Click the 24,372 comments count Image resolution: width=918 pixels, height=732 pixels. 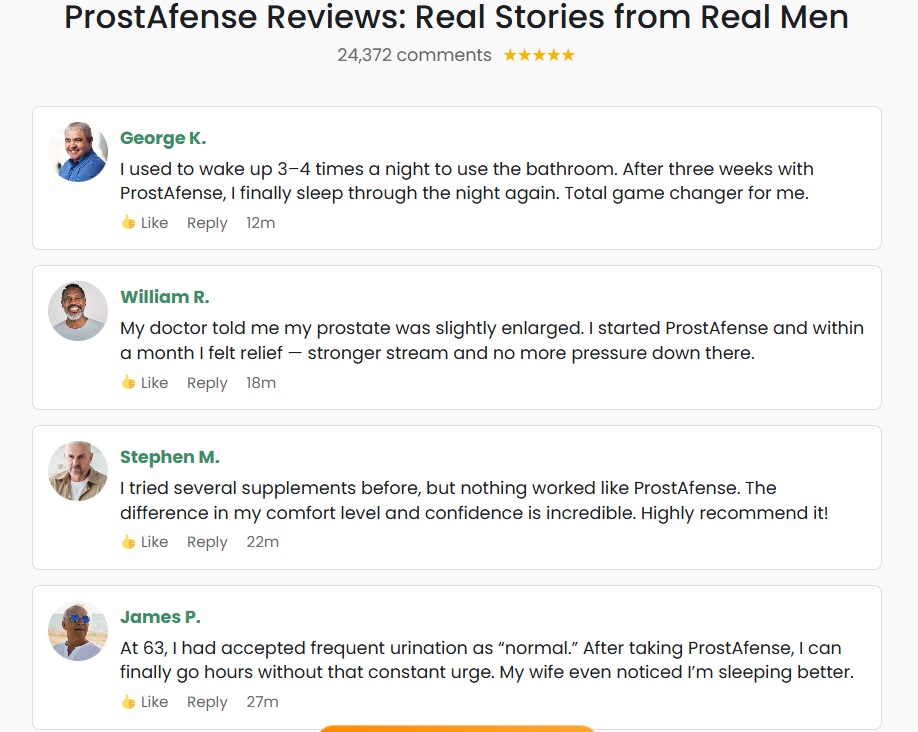pyautogui.click(x=414, y=55)
